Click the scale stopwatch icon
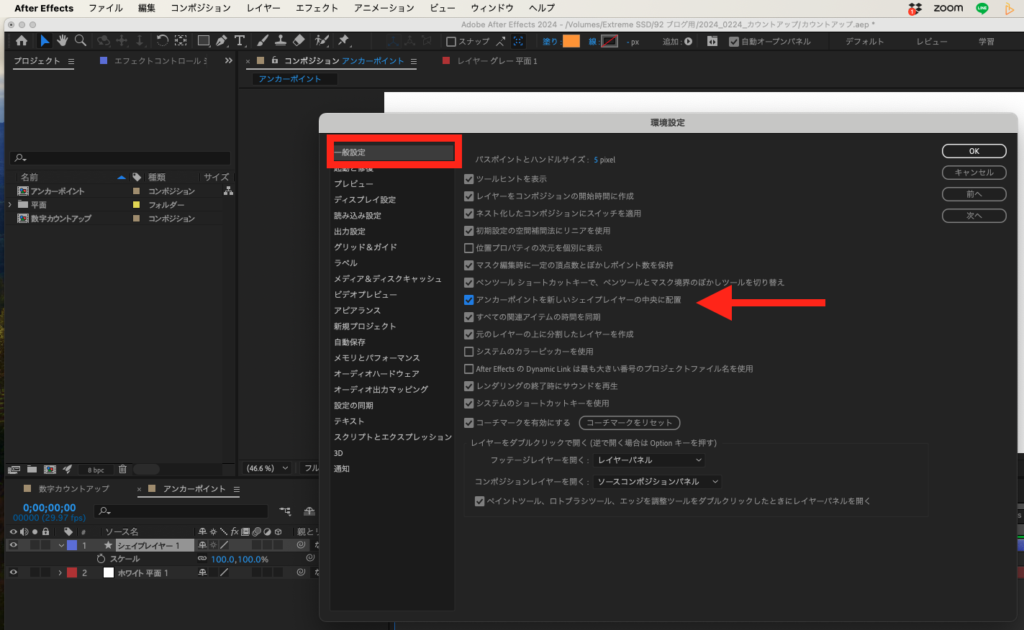1024x630 pixels. pos(100,558)
